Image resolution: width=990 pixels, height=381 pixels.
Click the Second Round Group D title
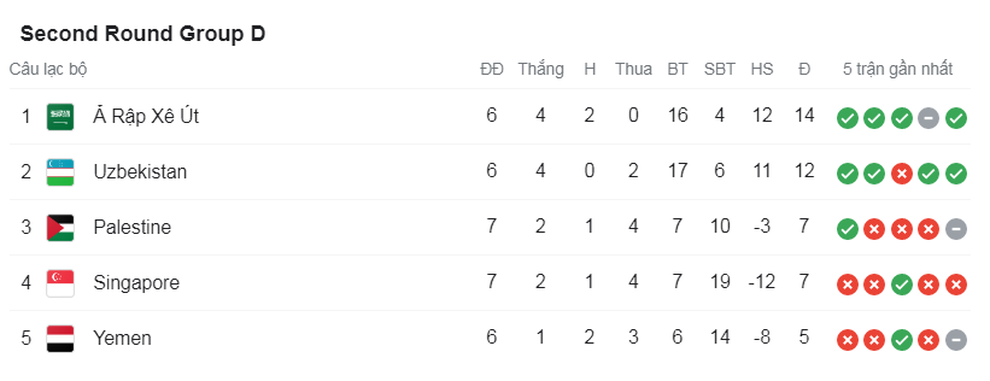(x=143, y=35)
